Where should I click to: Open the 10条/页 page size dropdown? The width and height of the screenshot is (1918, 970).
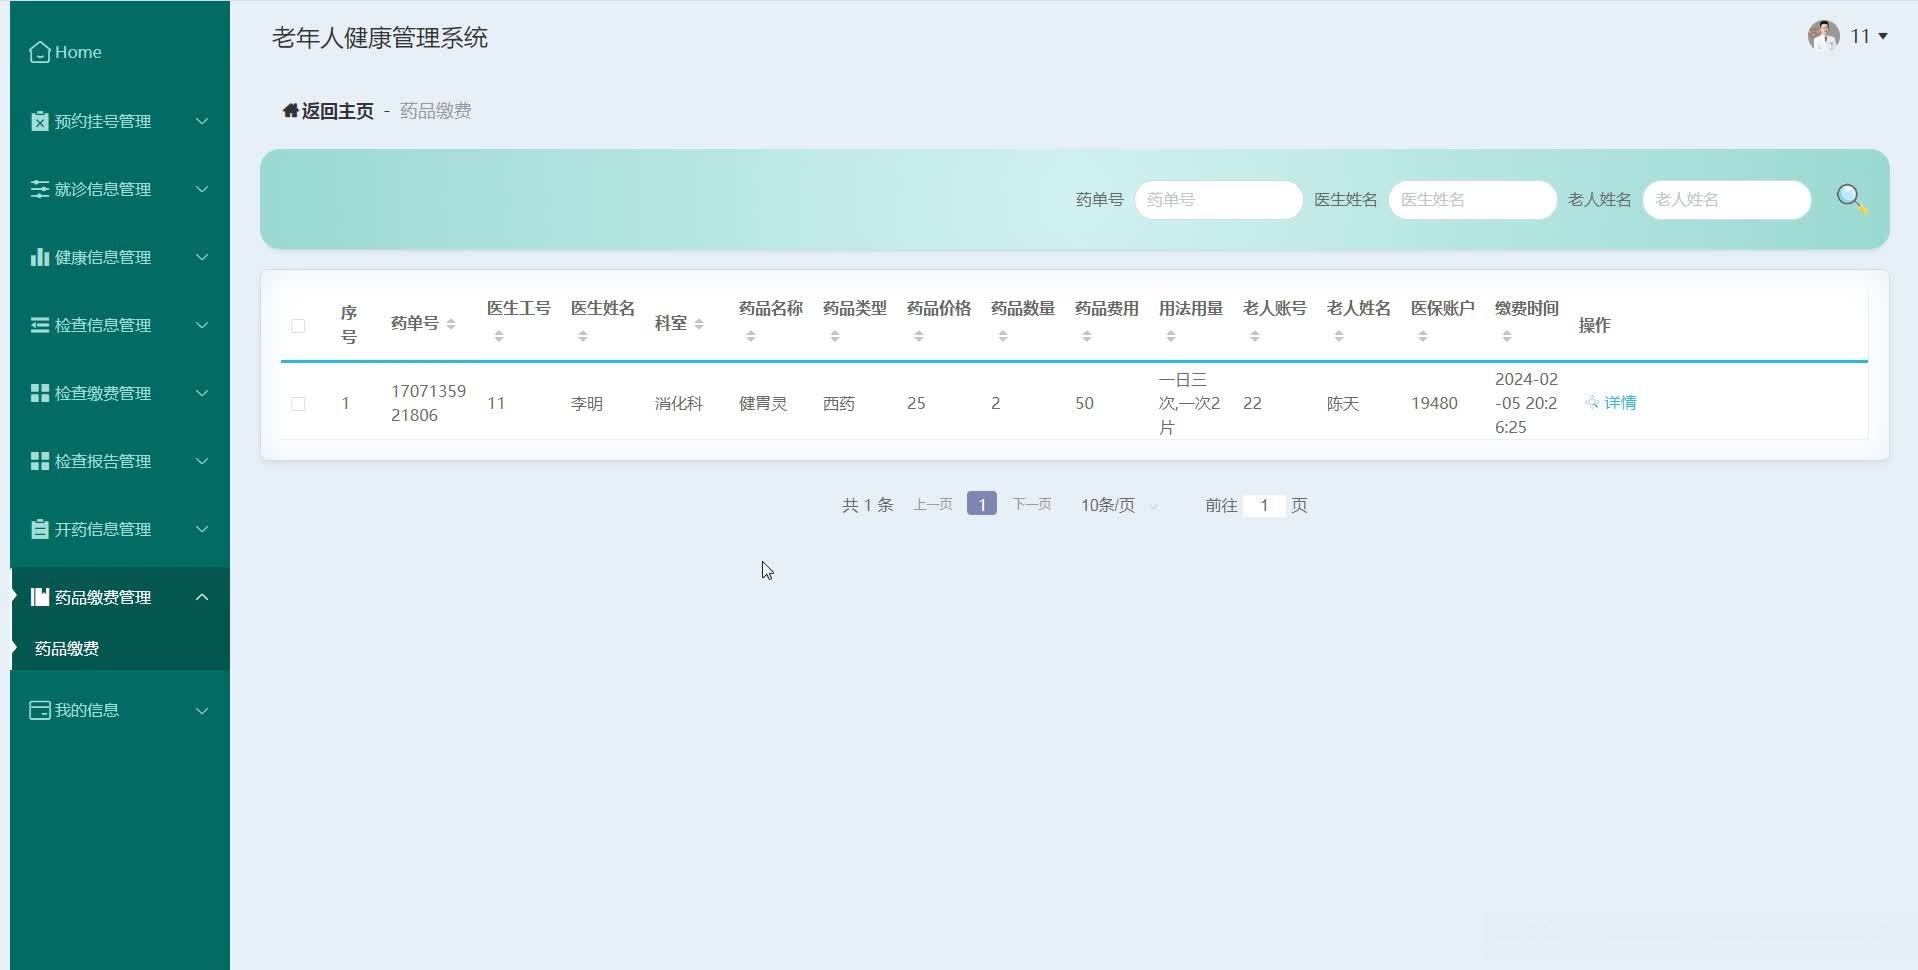coord(1110,505)
